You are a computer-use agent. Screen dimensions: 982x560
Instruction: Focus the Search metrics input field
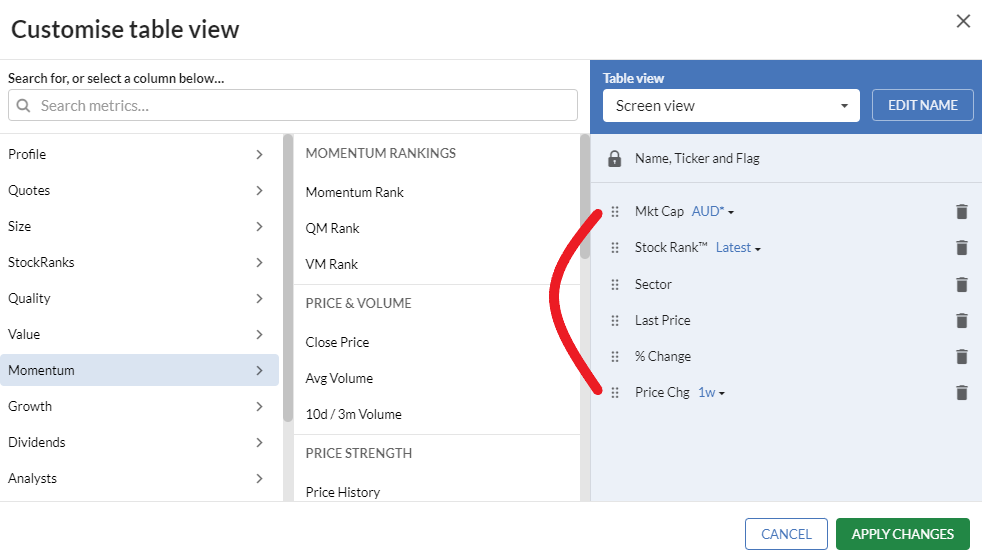pos(292,105)
